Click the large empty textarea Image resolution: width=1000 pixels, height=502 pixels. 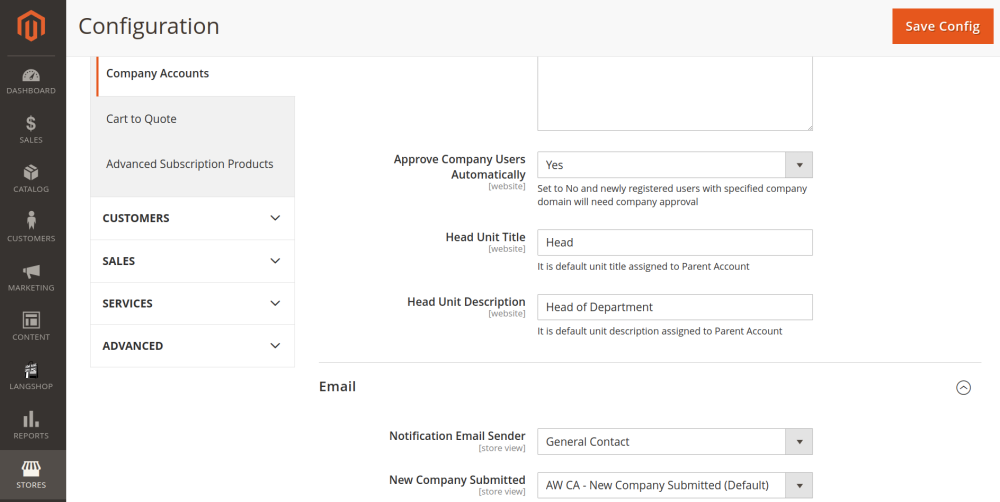[x=675, y=93]
